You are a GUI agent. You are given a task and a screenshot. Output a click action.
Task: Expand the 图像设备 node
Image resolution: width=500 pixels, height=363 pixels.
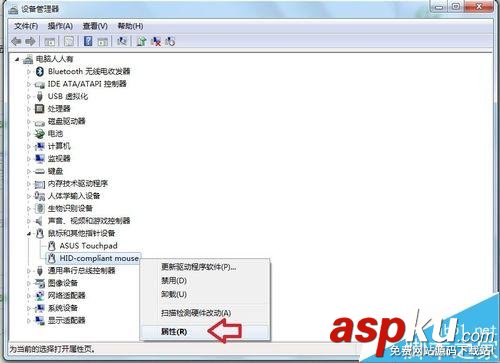point(29,283)
